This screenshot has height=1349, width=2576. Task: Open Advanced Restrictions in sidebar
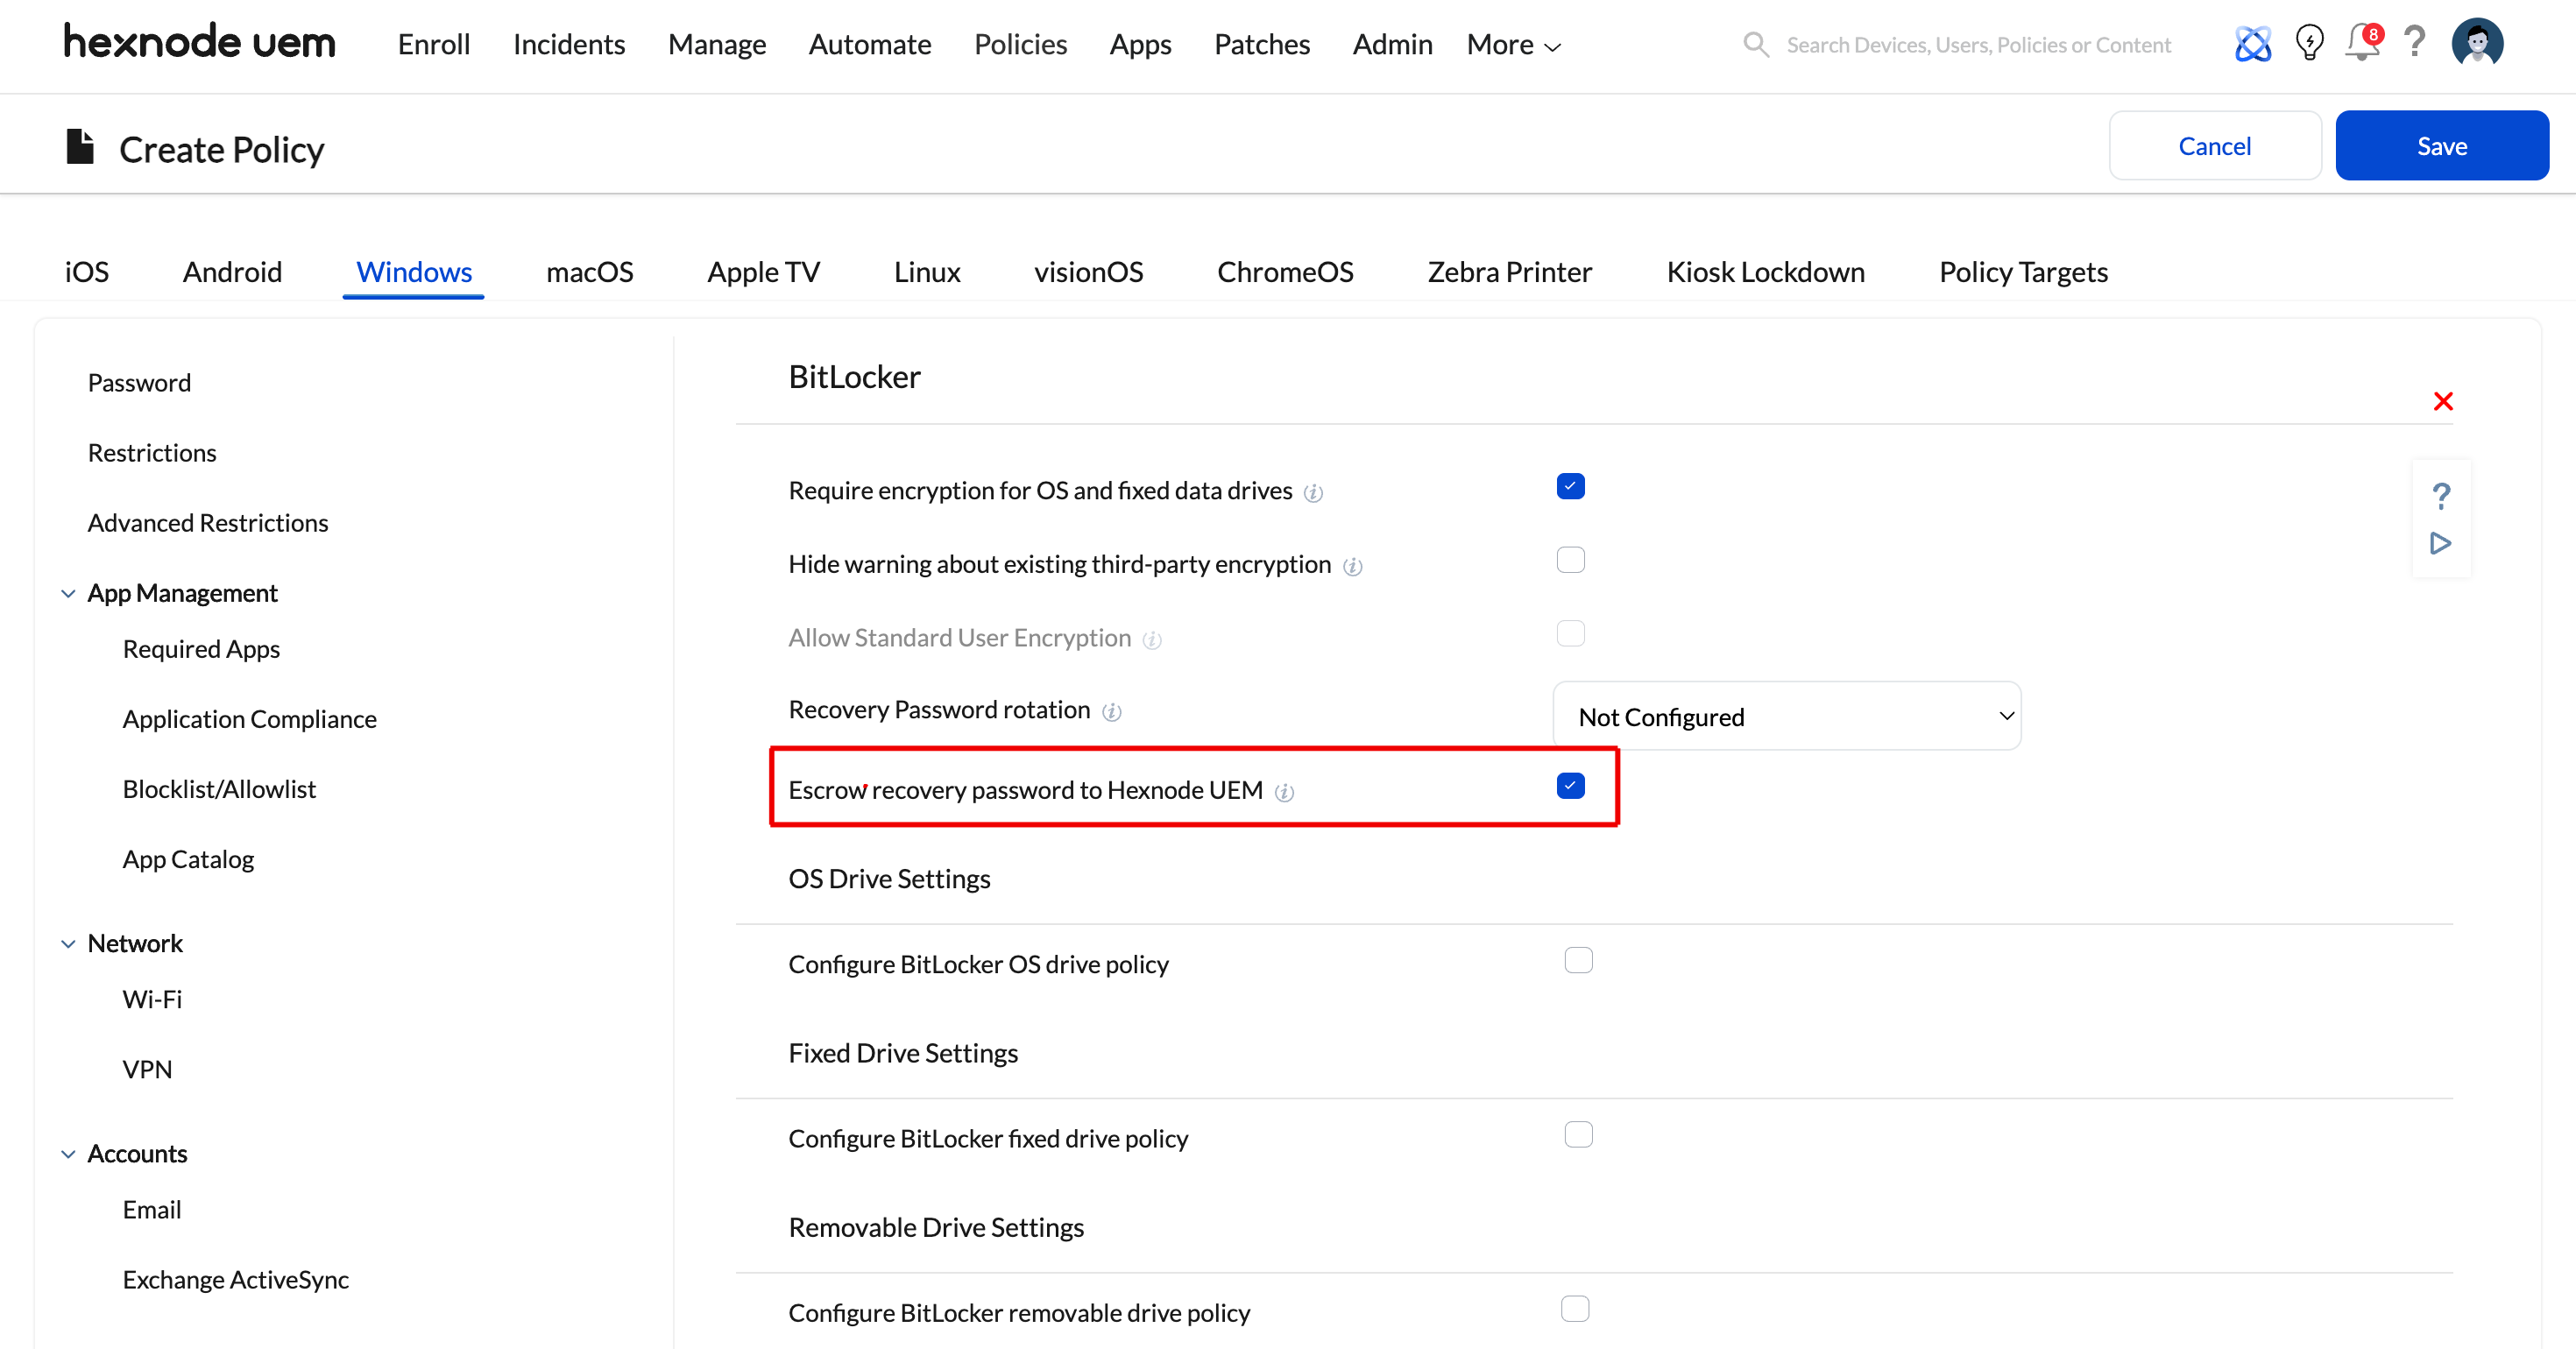pos(208,522)
